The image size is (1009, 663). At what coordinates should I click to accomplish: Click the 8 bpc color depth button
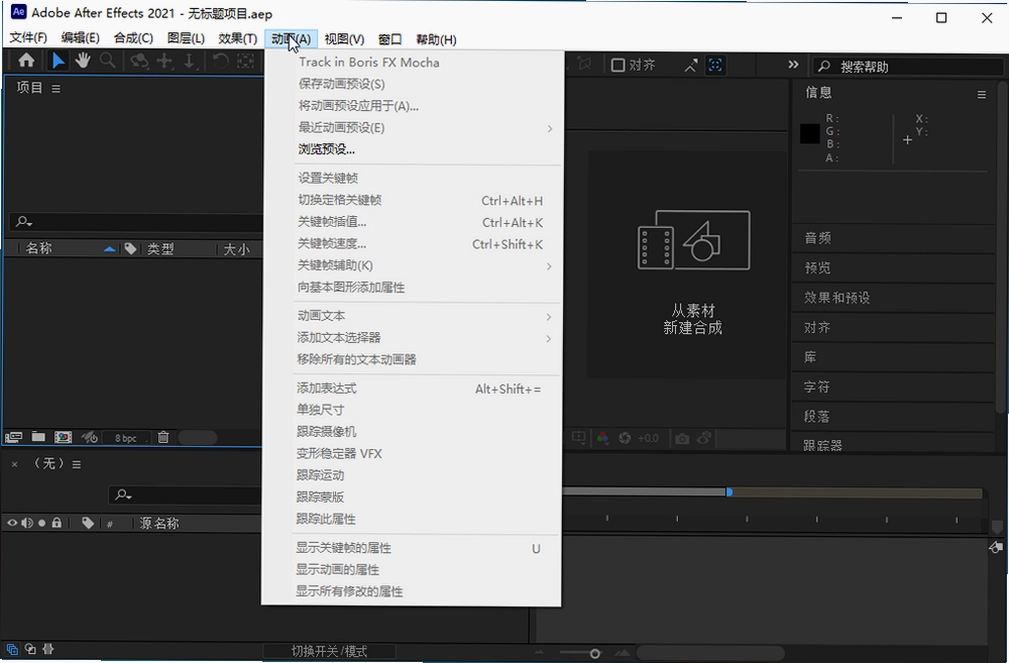pos(125,438)
